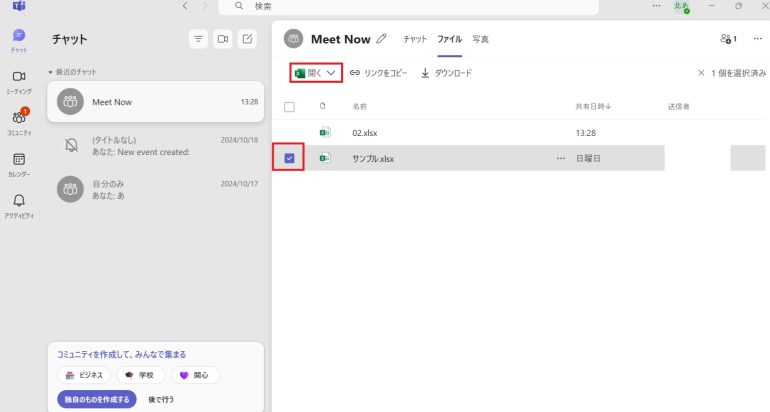
Task: Switch to the 写真 tab
Action: [480, 39]
